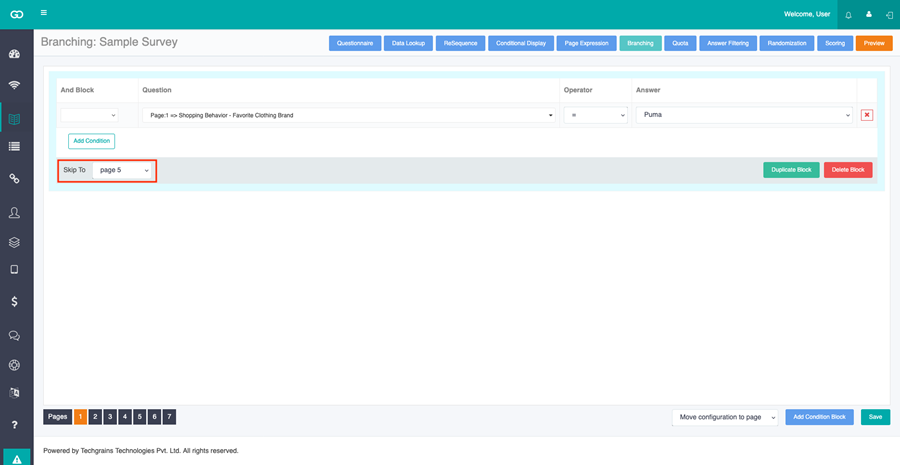Image resolution: width=900 pixels, height=465 pixels.
Task: Click the notification bell icon
Action: tap(849, 15)
